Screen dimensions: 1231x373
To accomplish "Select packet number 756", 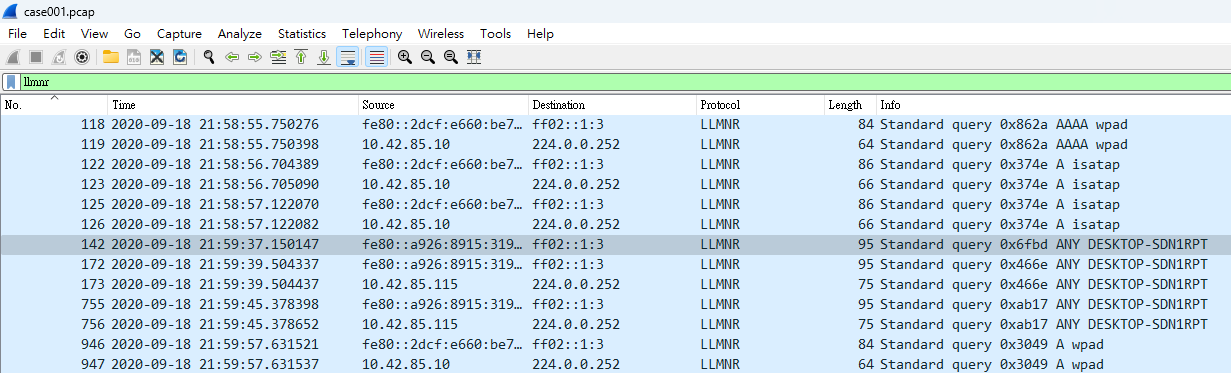I will click(x=615, y=325).
